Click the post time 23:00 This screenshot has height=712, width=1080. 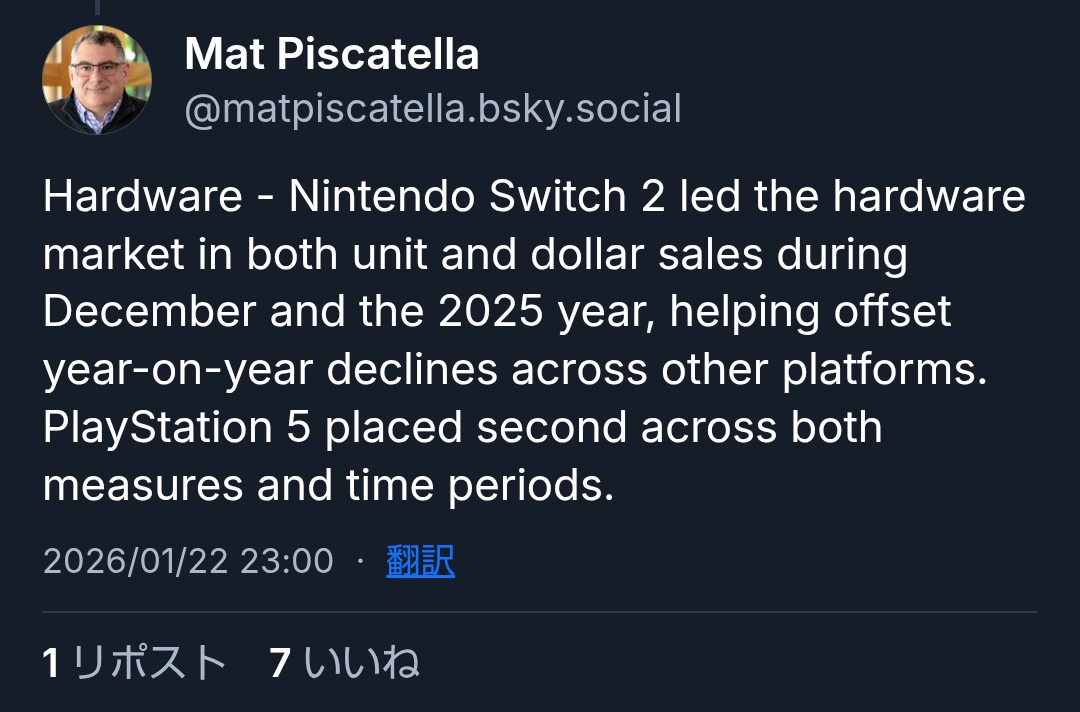[286, 561]
